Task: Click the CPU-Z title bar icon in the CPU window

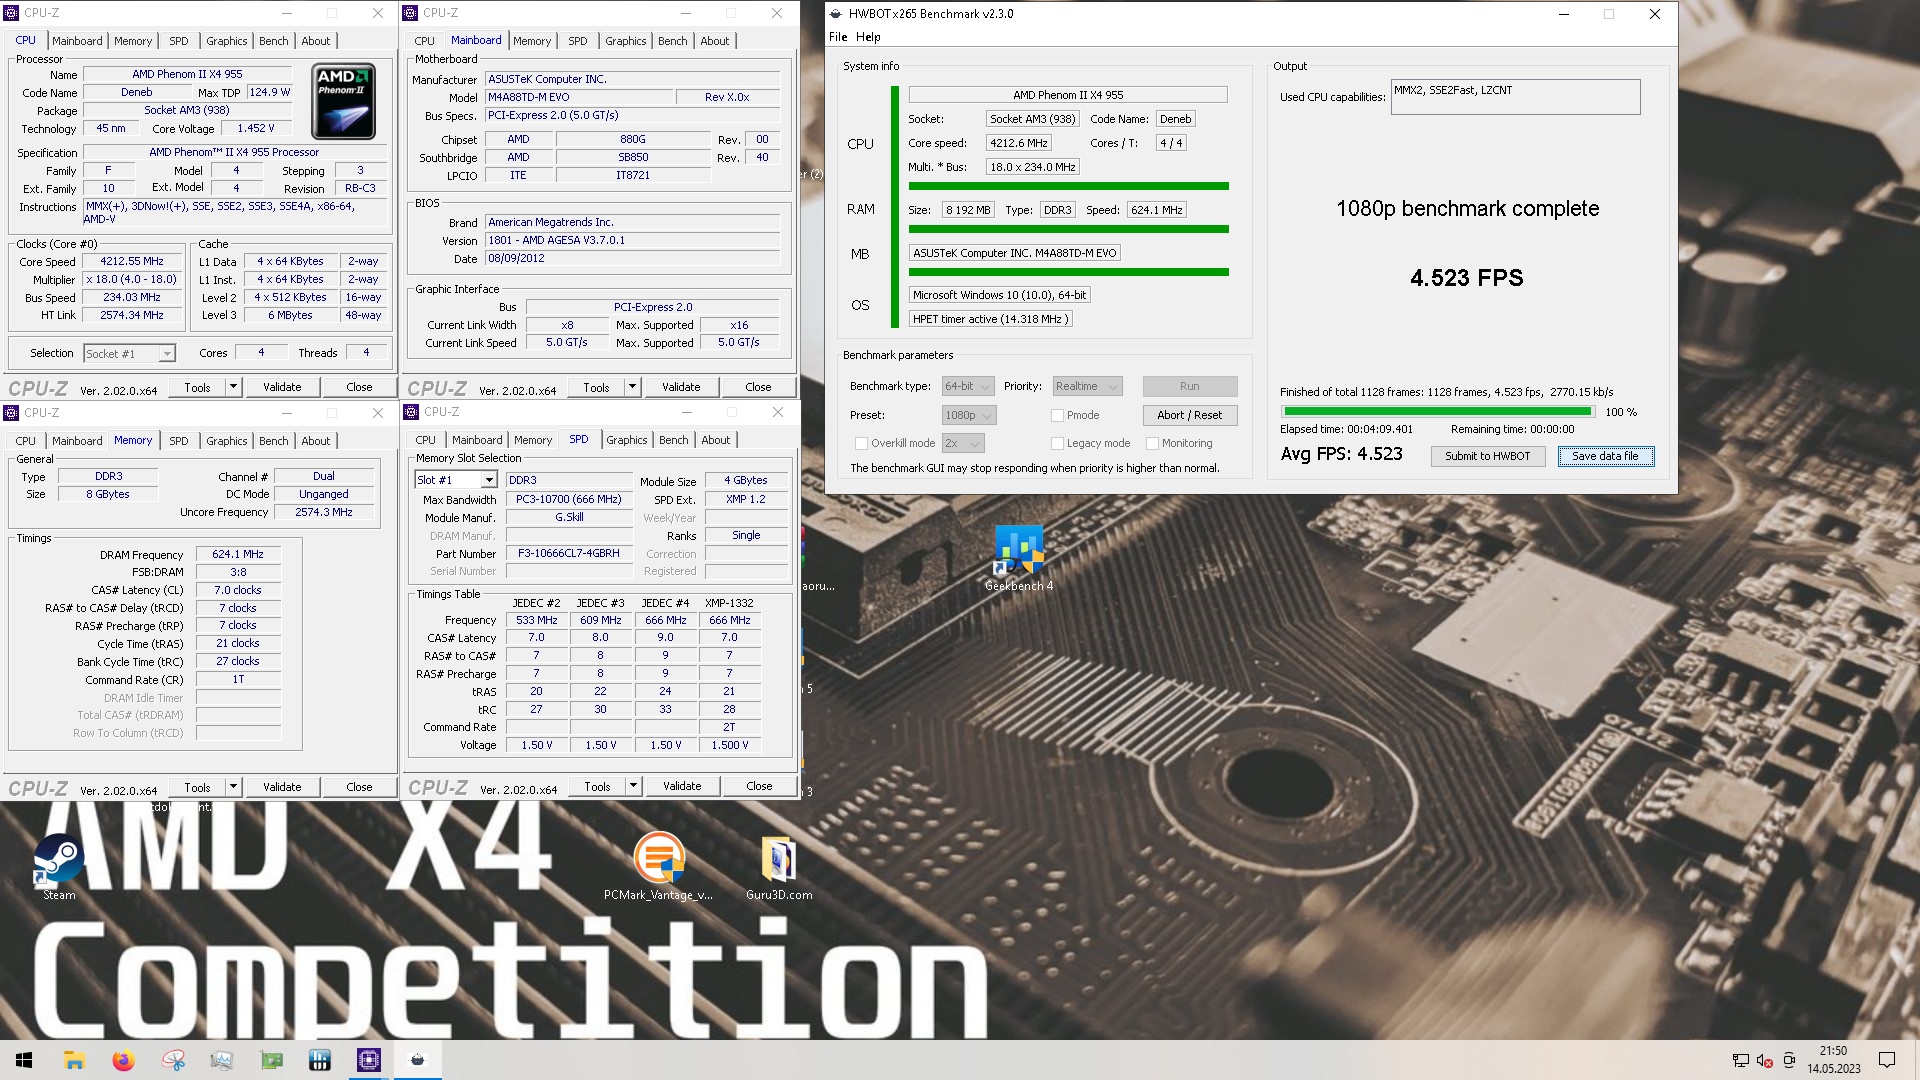Action: click(12, 13)
